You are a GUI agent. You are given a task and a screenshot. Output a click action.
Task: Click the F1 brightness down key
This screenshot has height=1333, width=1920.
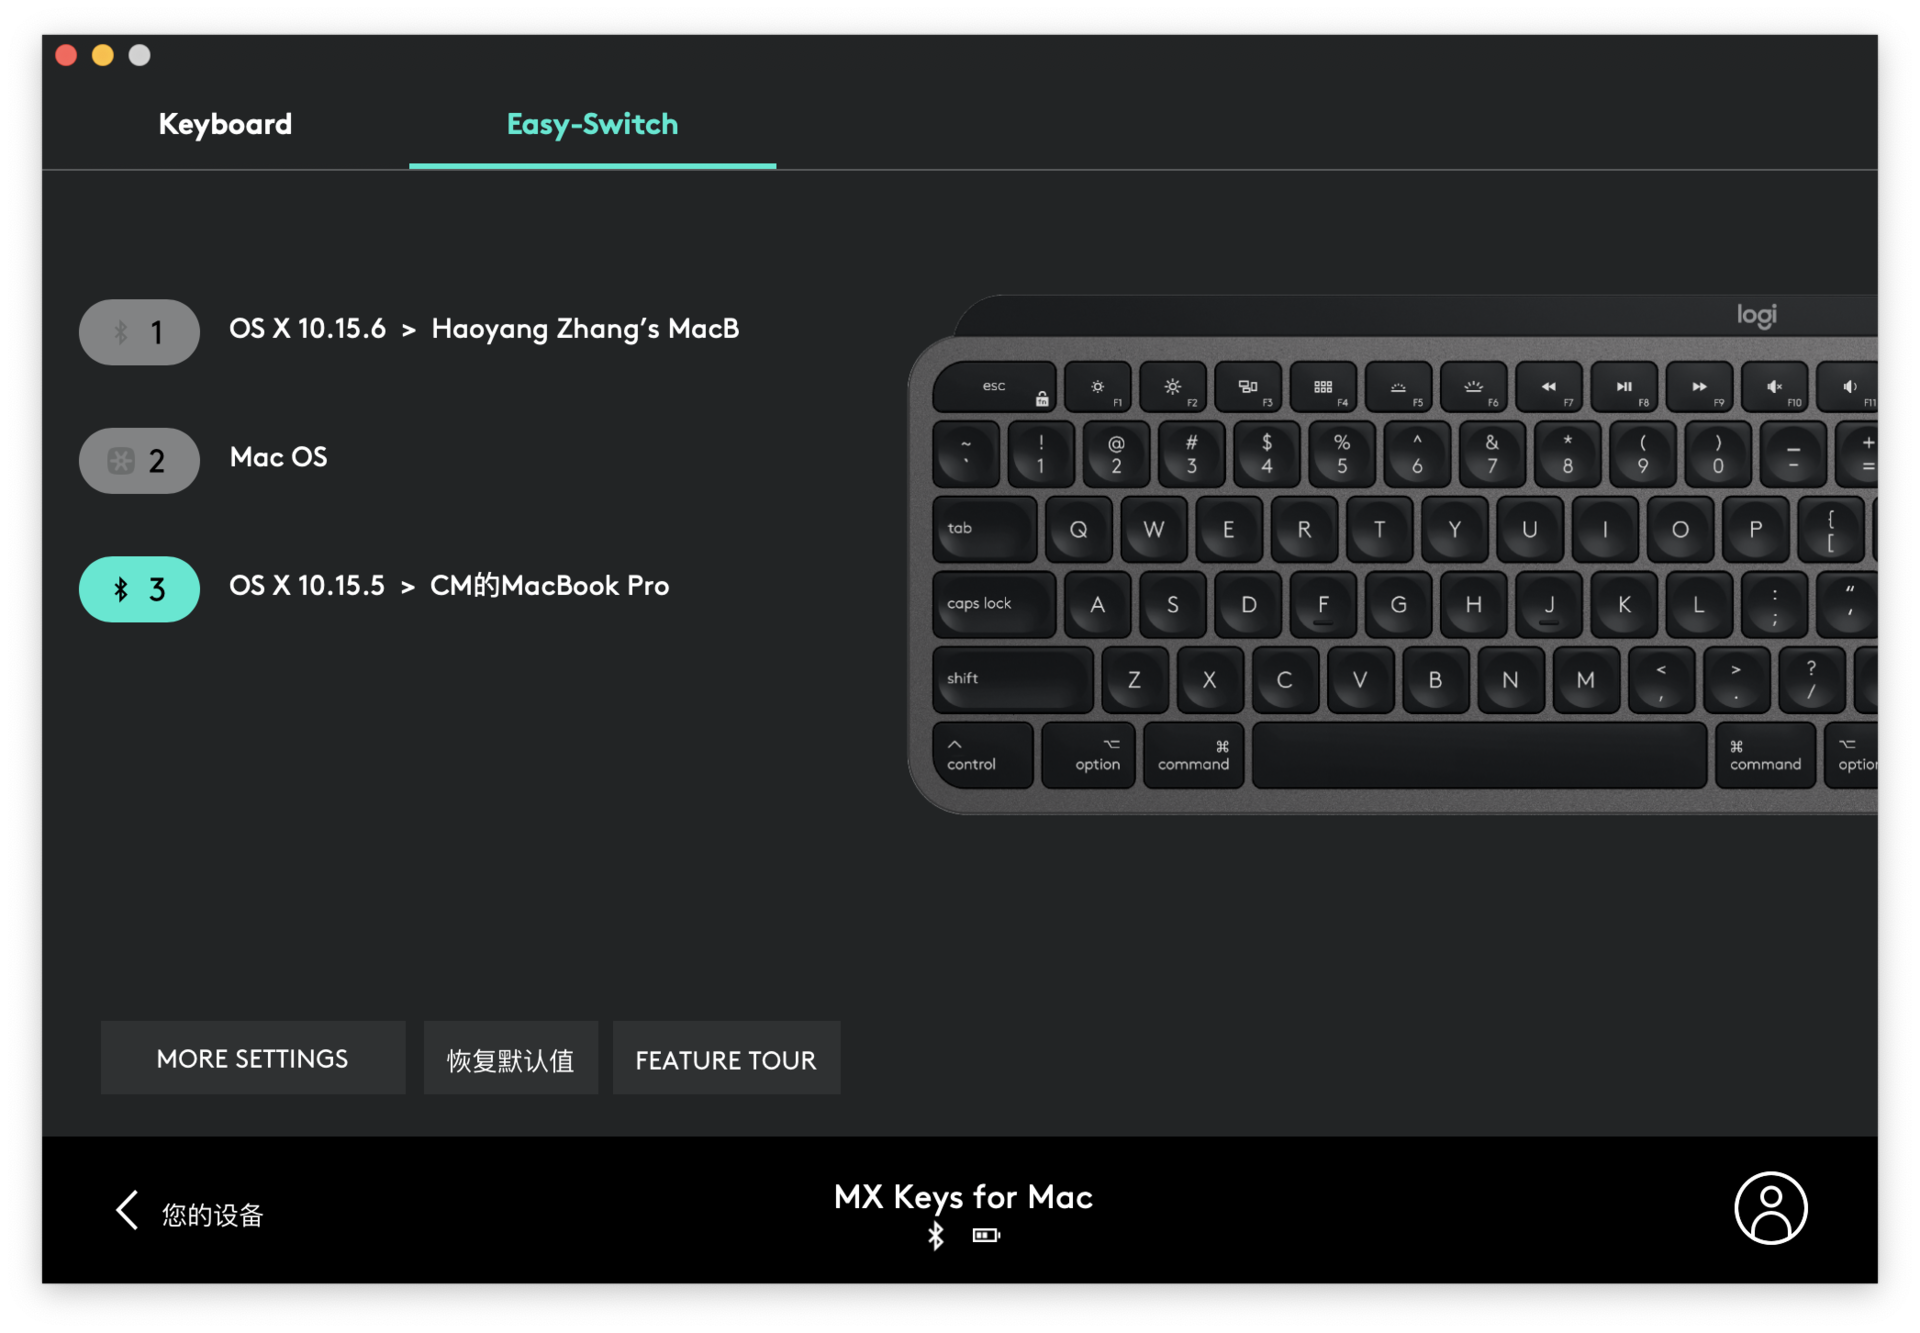[x=1098, y=386]
